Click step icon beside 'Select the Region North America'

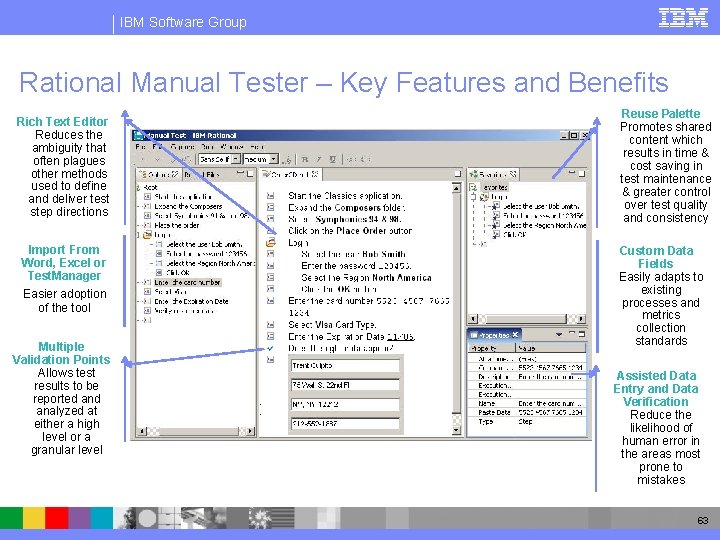point(271,277)
